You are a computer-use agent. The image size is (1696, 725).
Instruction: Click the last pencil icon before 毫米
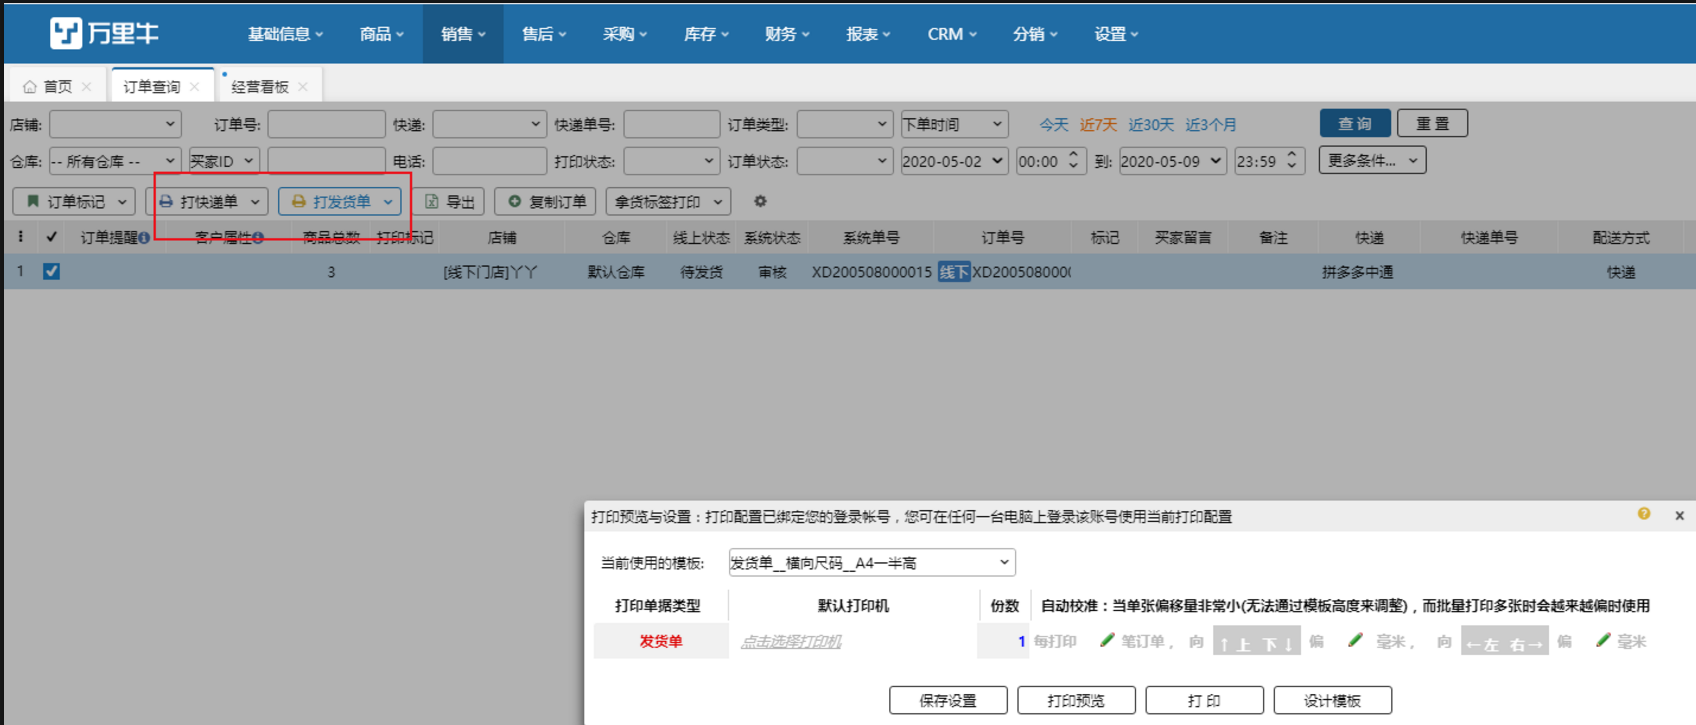[1603, 640]
